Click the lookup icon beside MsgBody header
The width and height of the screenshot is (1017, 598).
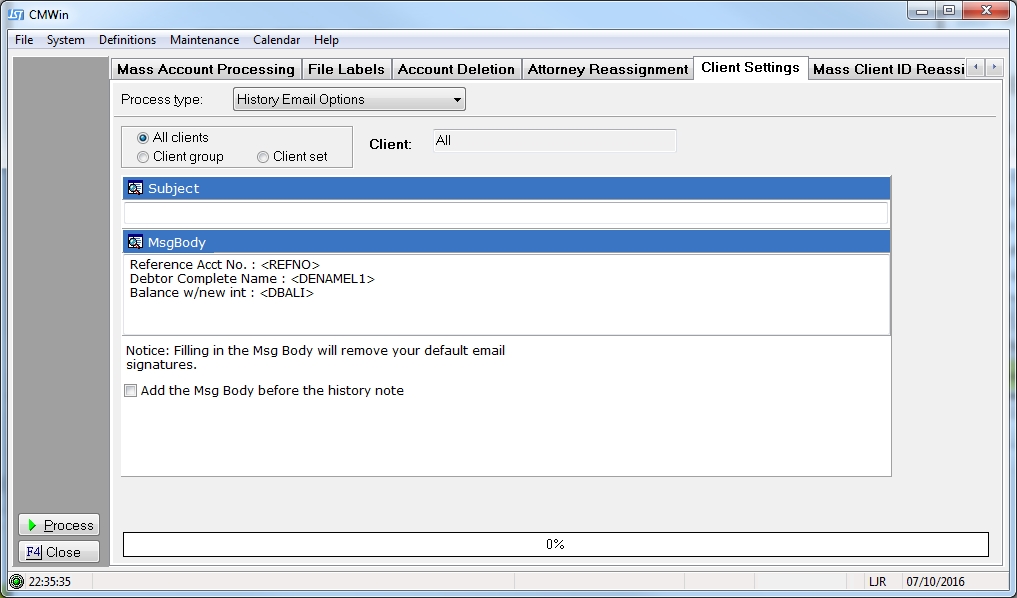135,242
